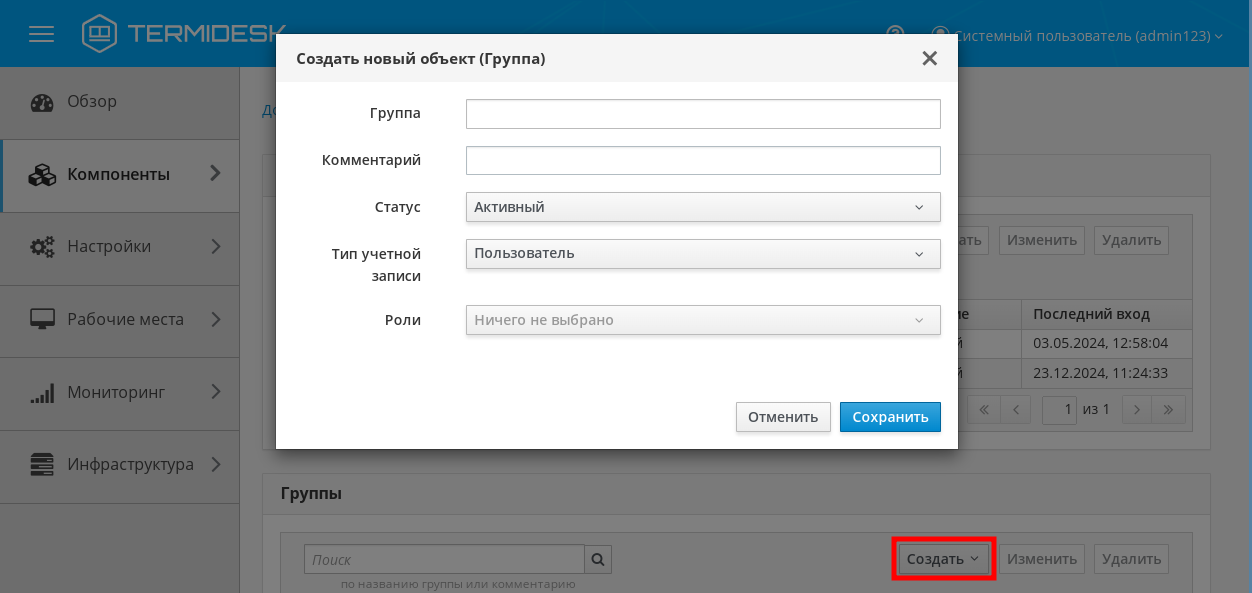Open the Системный пользователь account menu
Image resolution: width=1252 pixels, height=593 pixels.
click(x=1078, y=36)
